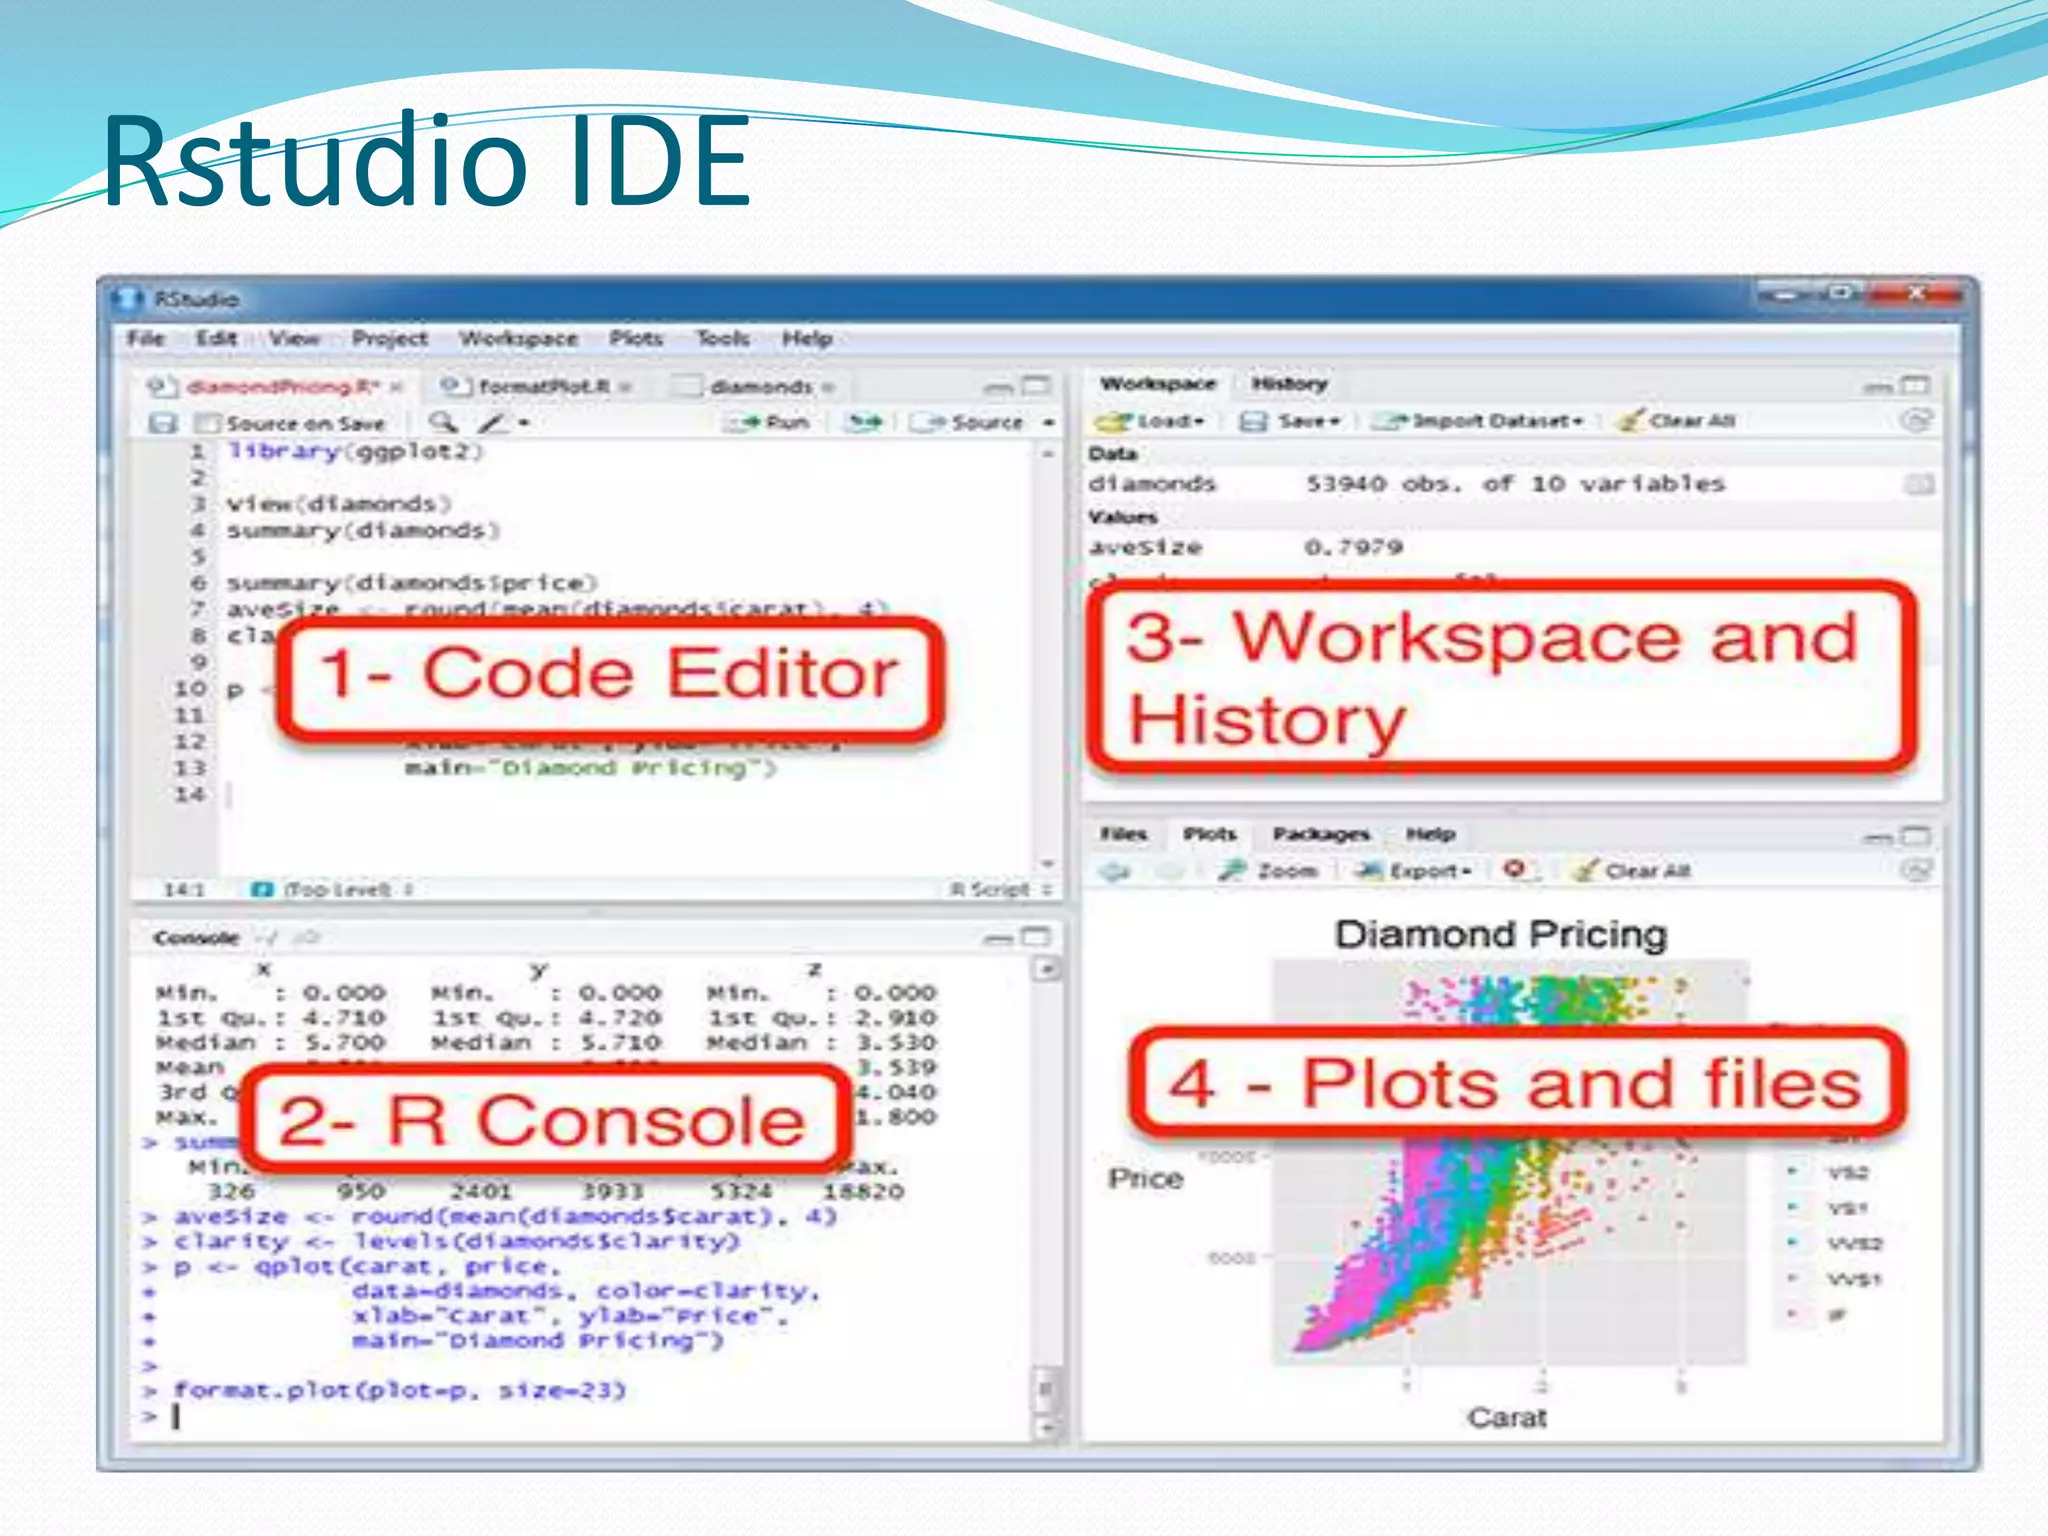Viewport: 2048px width, 1536px height.
Task: Open the Workspace menu in menu bar
Action: pyautogui.click(x=518, y=338)
